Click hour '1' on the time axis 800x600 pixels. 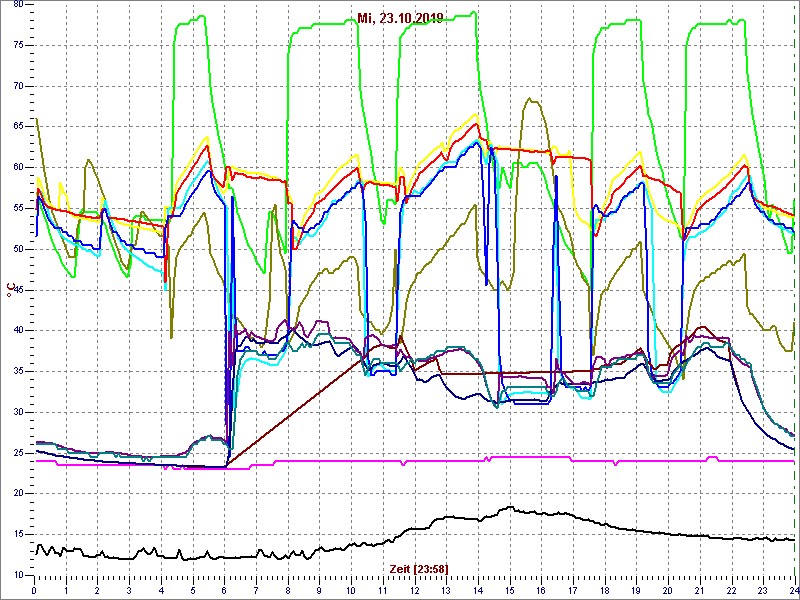coord(66,591)
